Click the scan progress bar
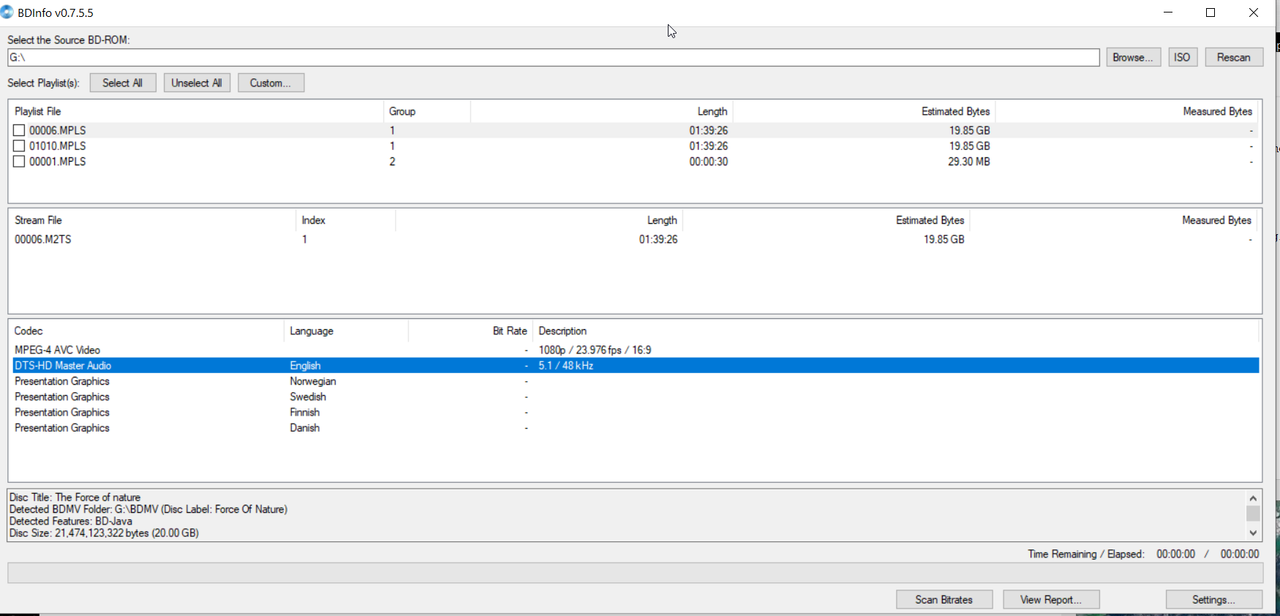This screenshot has width=1280, height=616. [634, 573]
